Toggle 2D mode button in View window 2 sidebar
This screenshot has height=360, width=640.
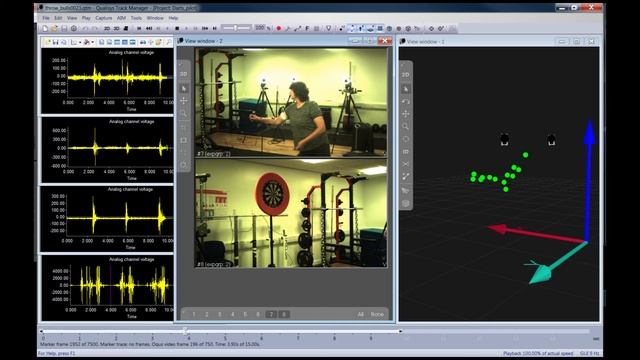click(184, 74)
